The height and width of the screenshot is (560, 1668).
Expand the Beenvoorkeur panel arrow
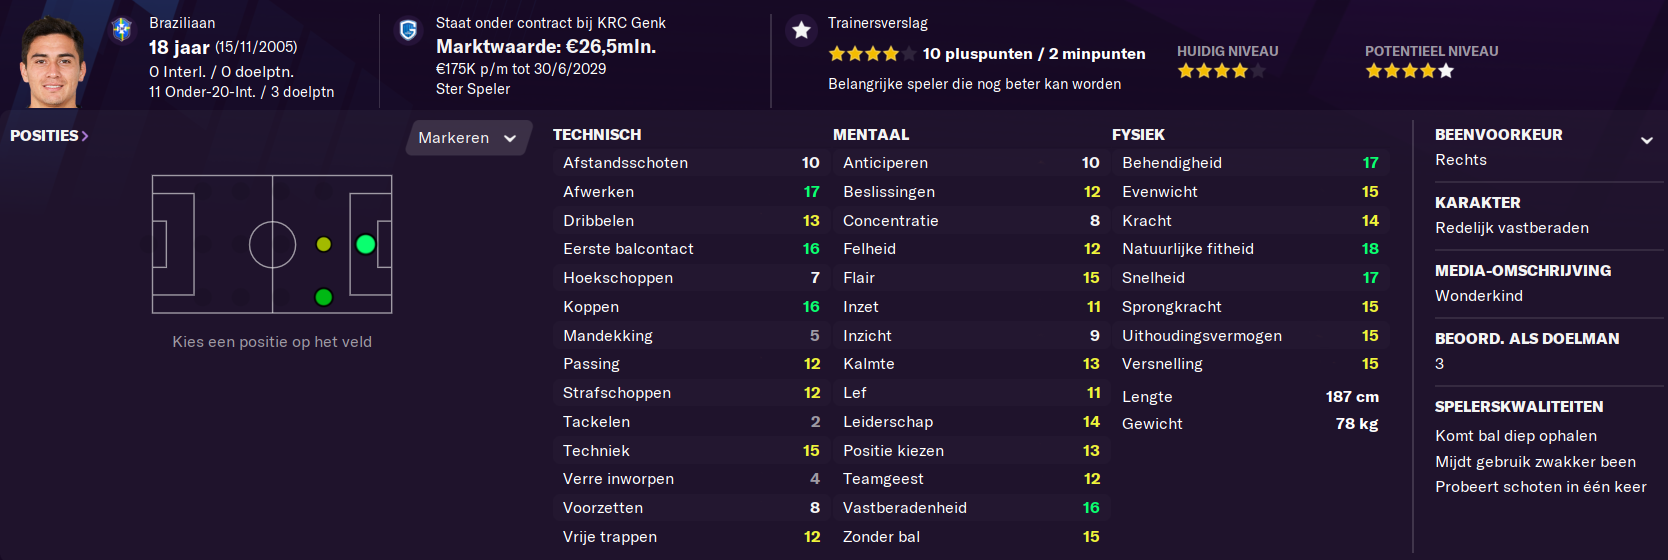[1646, 141]
